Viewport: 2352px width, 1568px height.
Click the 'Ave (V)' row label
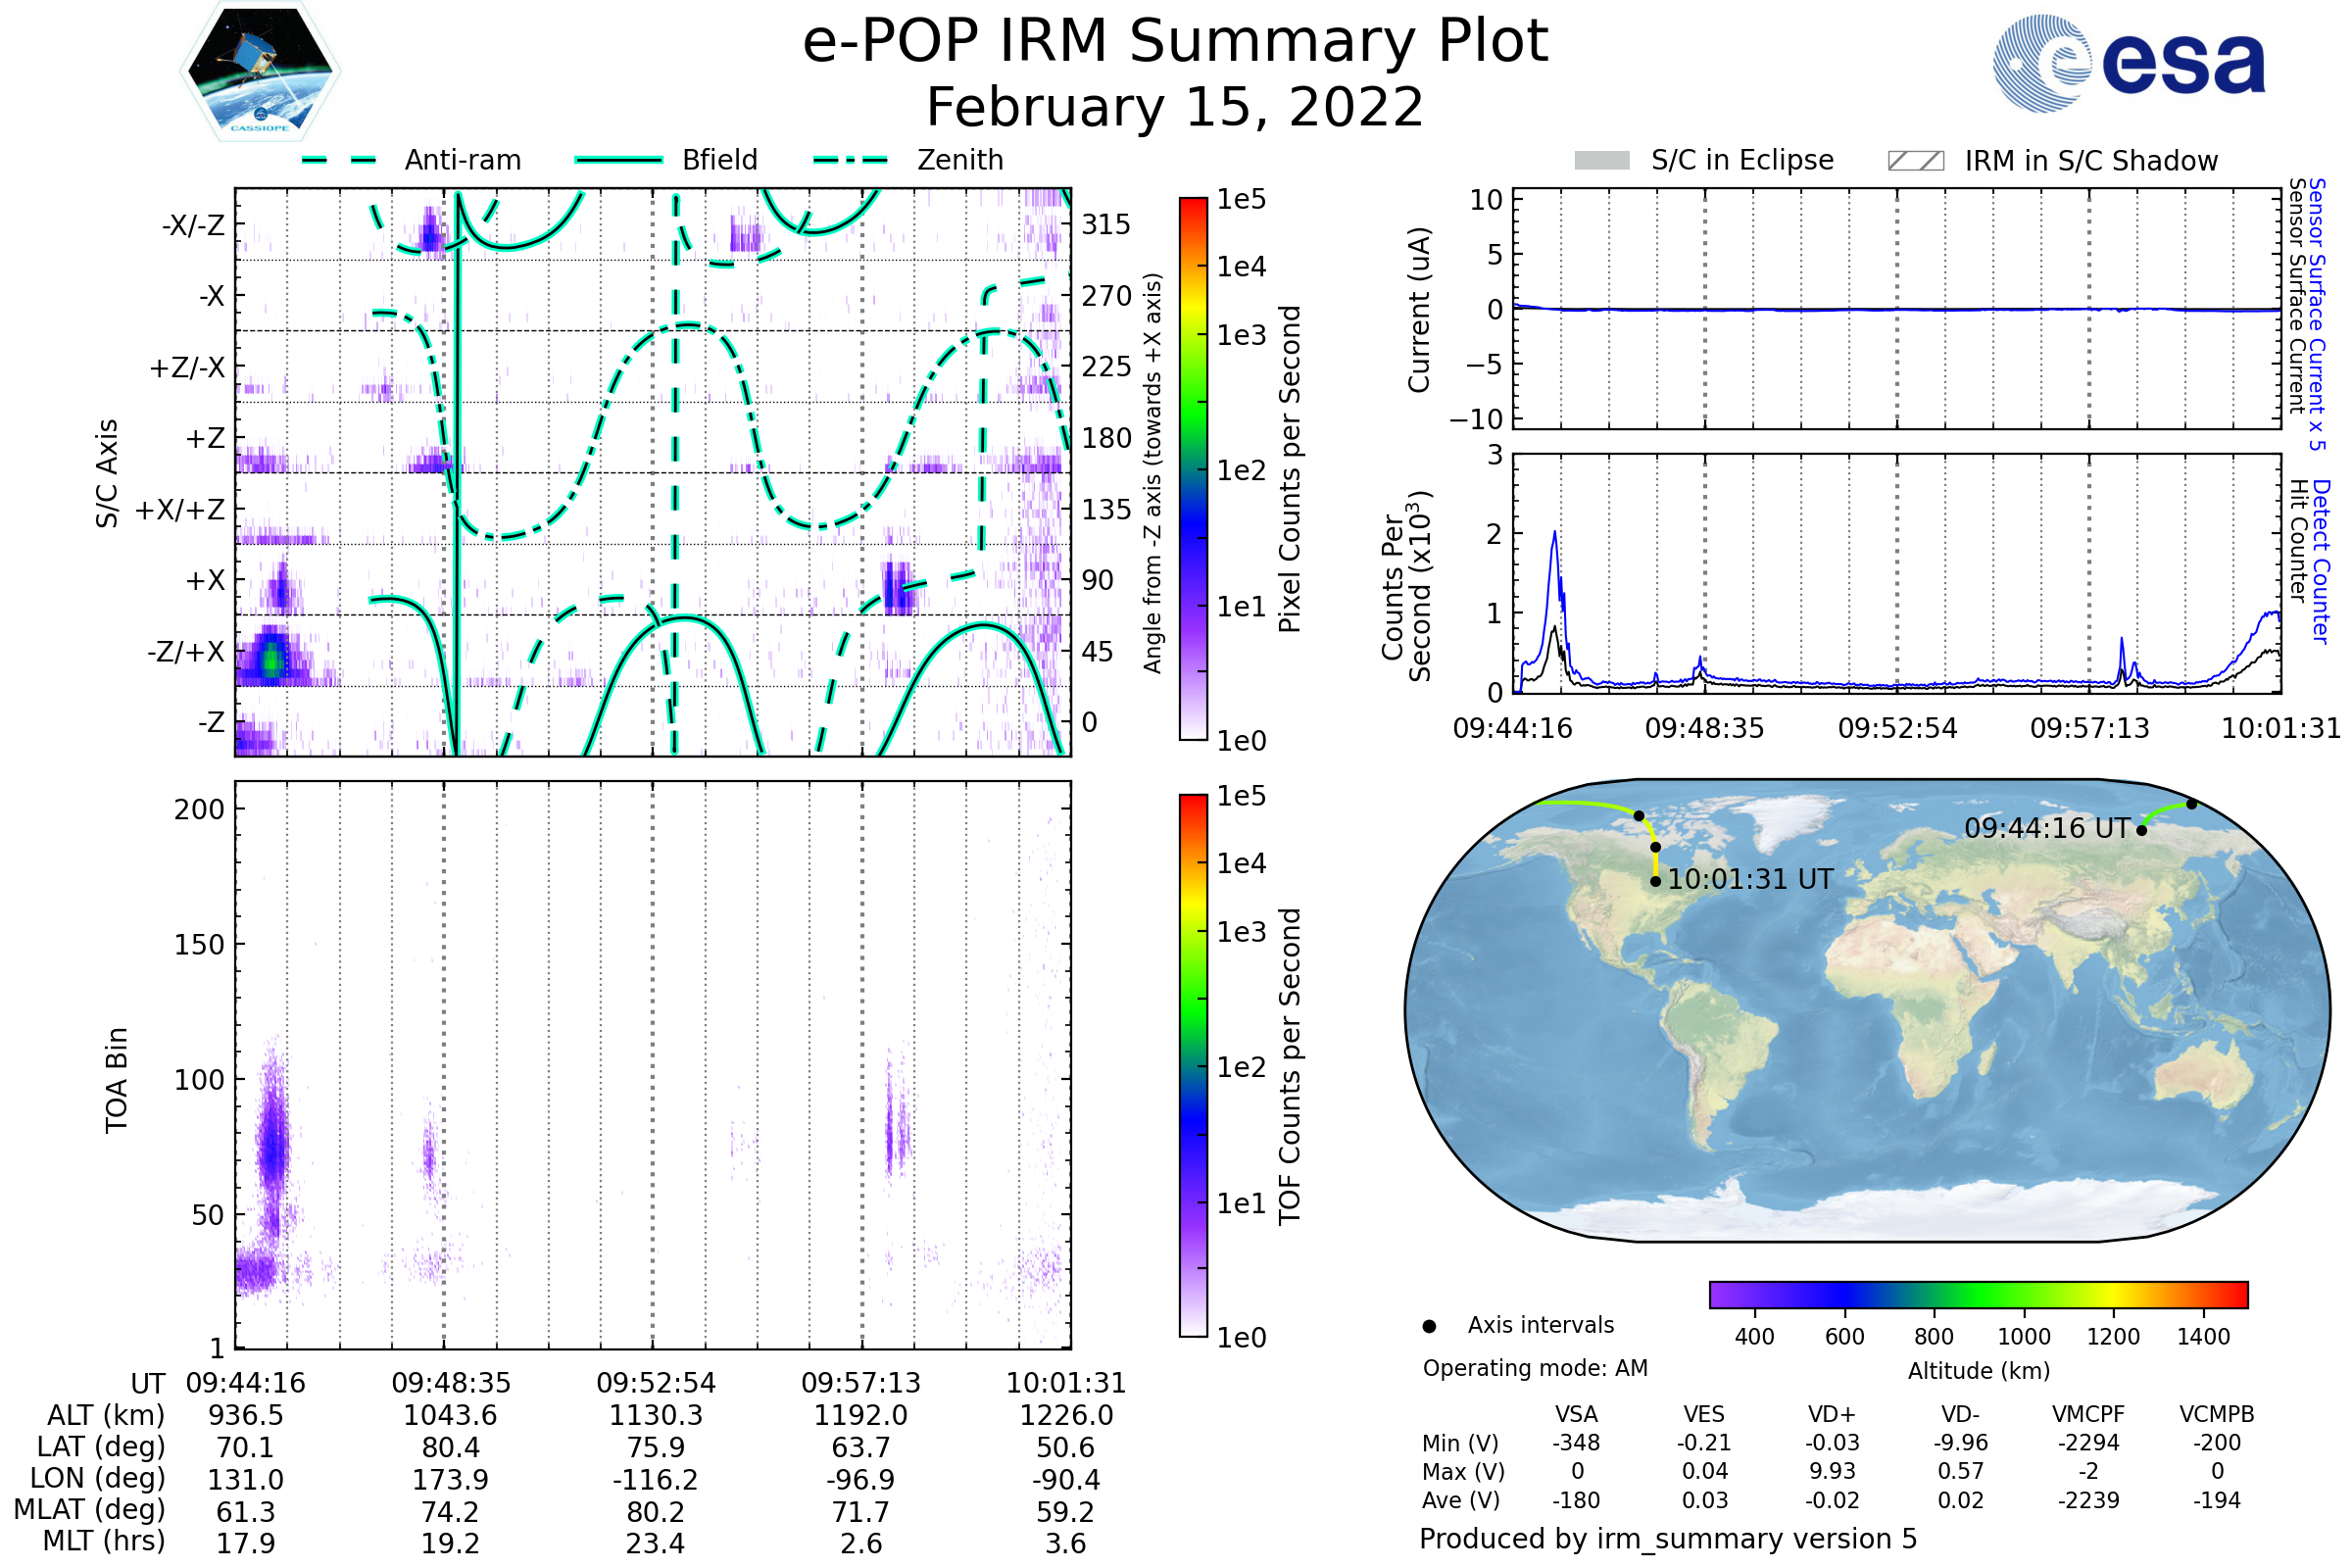1461,1500
